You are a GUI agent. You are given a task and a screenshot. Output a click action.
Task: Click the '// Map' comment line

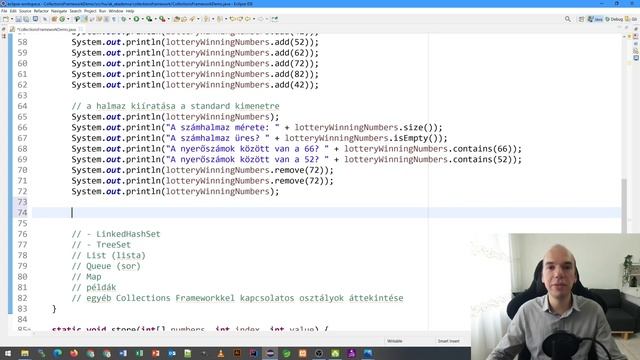[x=87, y=277]
